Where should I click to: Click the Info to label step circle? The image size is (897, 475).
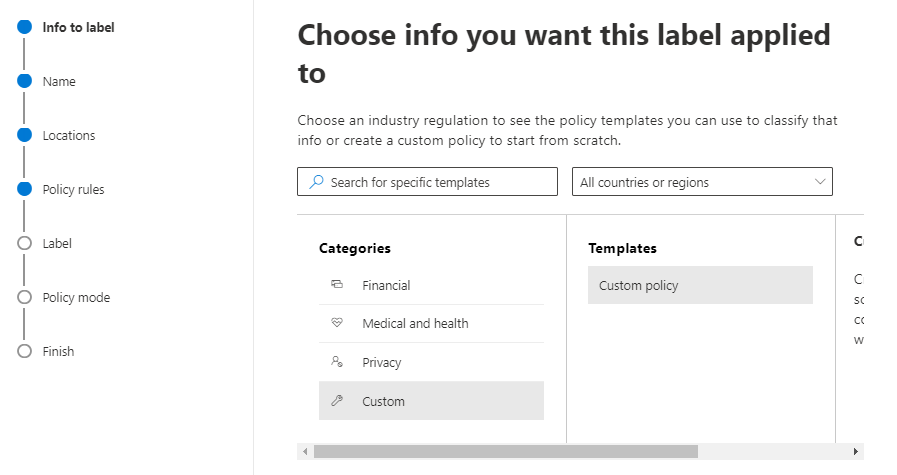25,28
